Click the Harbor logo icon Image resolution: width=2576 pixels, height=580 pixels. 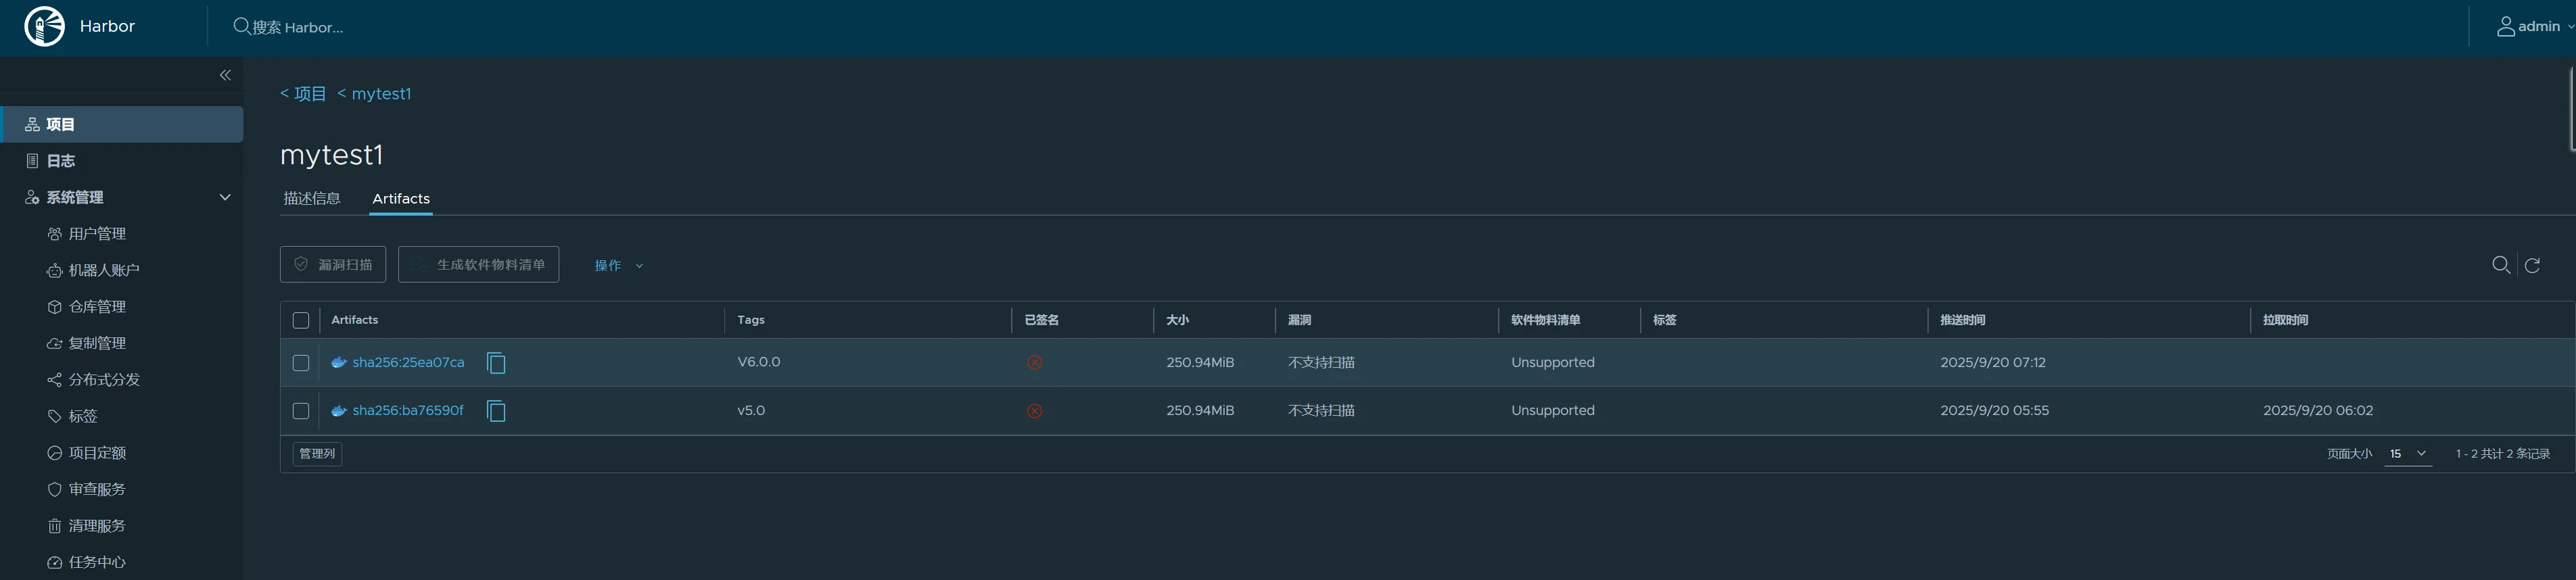[44, 27]
